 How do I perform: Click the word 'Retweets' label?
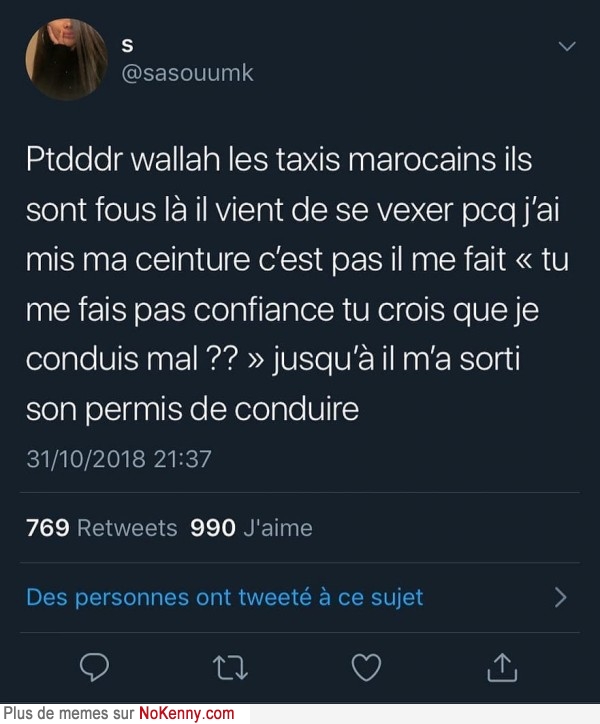coord(127,528)
